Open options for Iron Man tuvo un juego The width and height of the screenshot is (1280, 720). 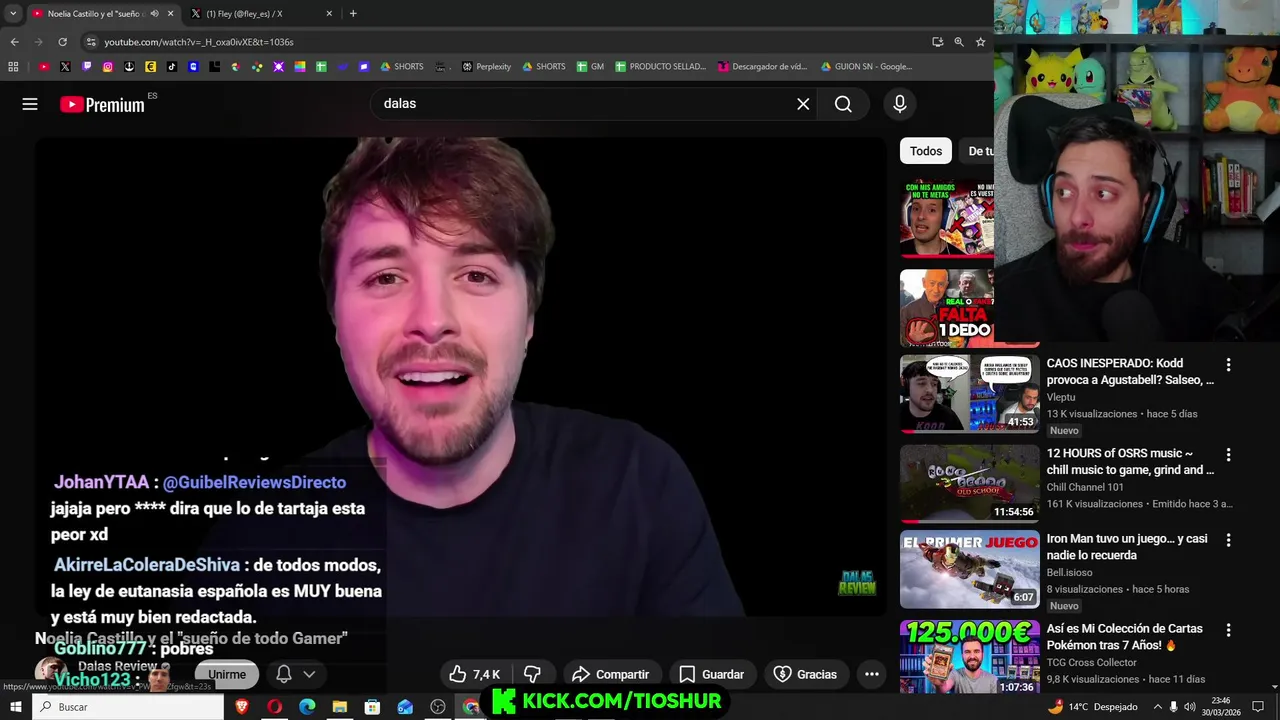click(x=1228, y=540)
